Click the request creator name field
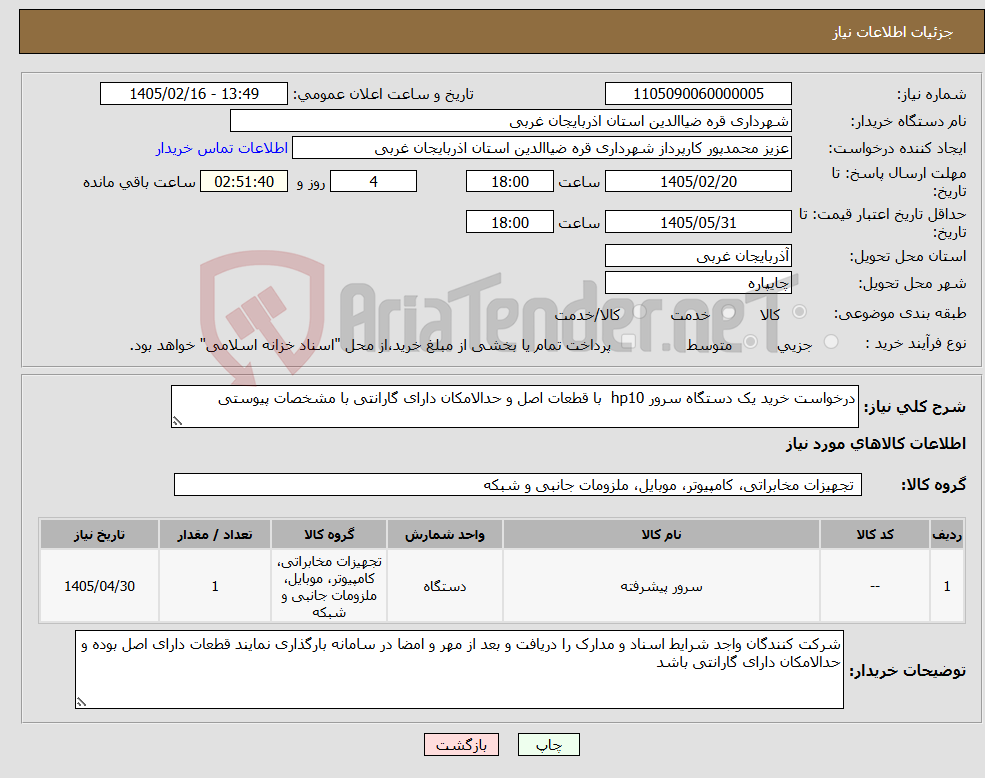The width and height of the screenshot is (985, 778). click(x=541, y=148)
